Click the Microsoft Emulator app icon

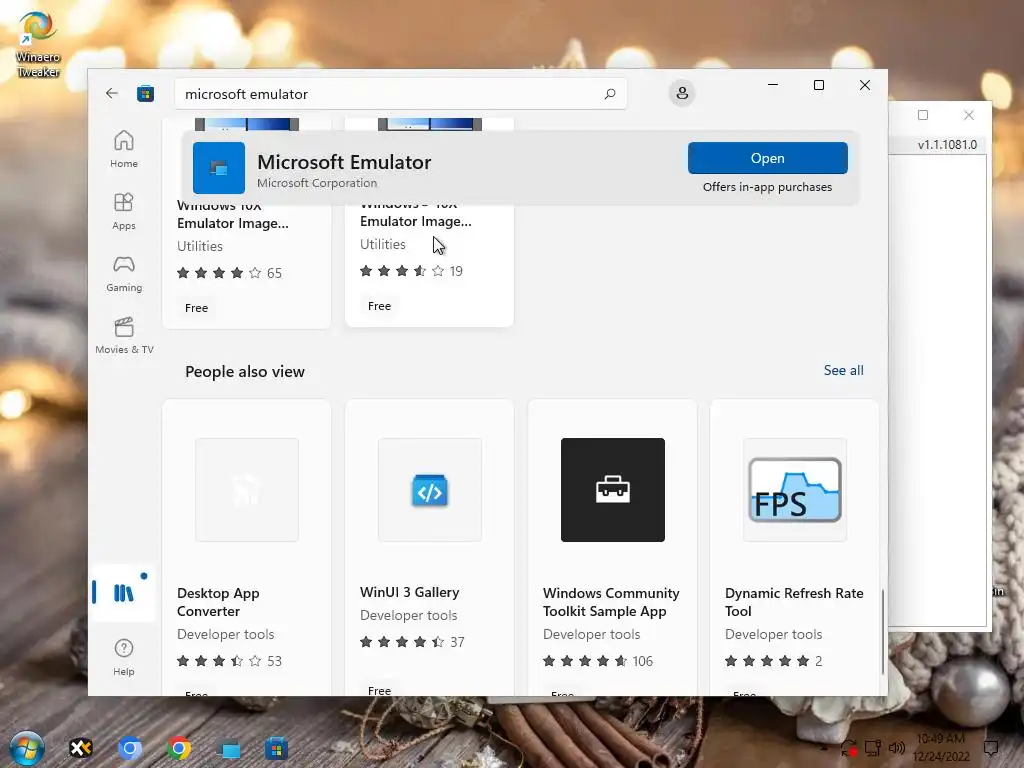coord(219,168)
